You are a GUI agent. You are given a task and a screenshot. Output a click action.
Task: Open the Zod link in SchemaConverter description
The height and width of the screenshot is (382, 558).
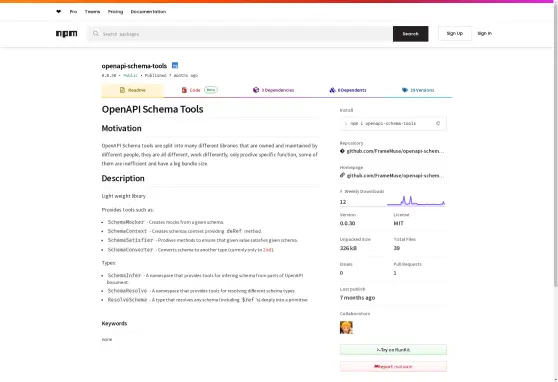pos(267,250)
